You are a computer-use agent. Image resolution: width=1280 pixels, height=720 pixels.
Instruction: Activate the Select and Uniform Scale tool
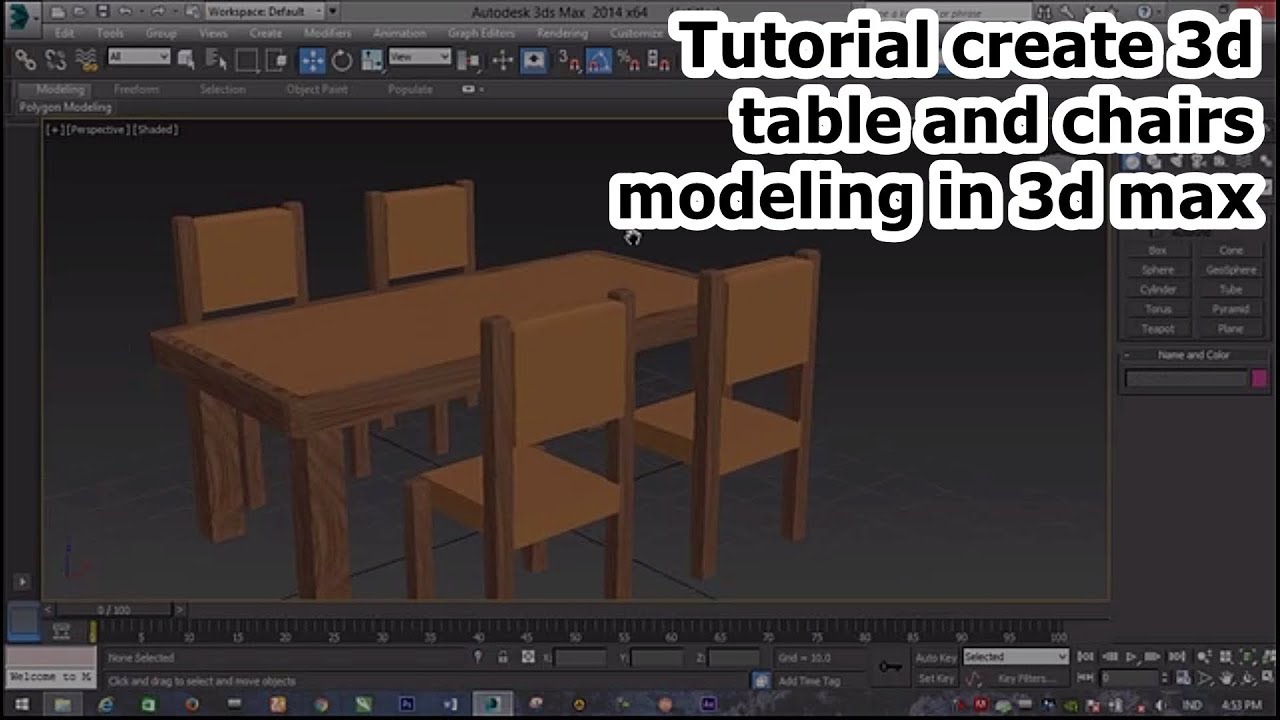coord(372,61)
